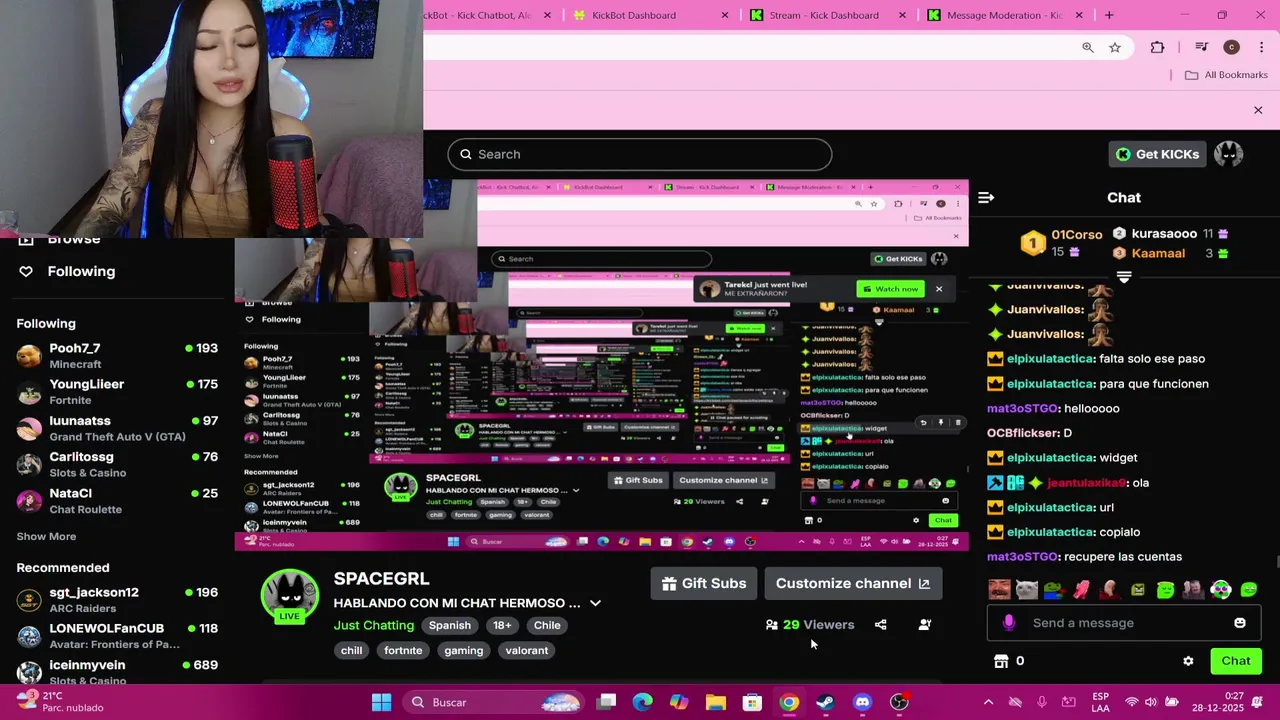Open luunaatss channel in Following

[x=117, y=428]
